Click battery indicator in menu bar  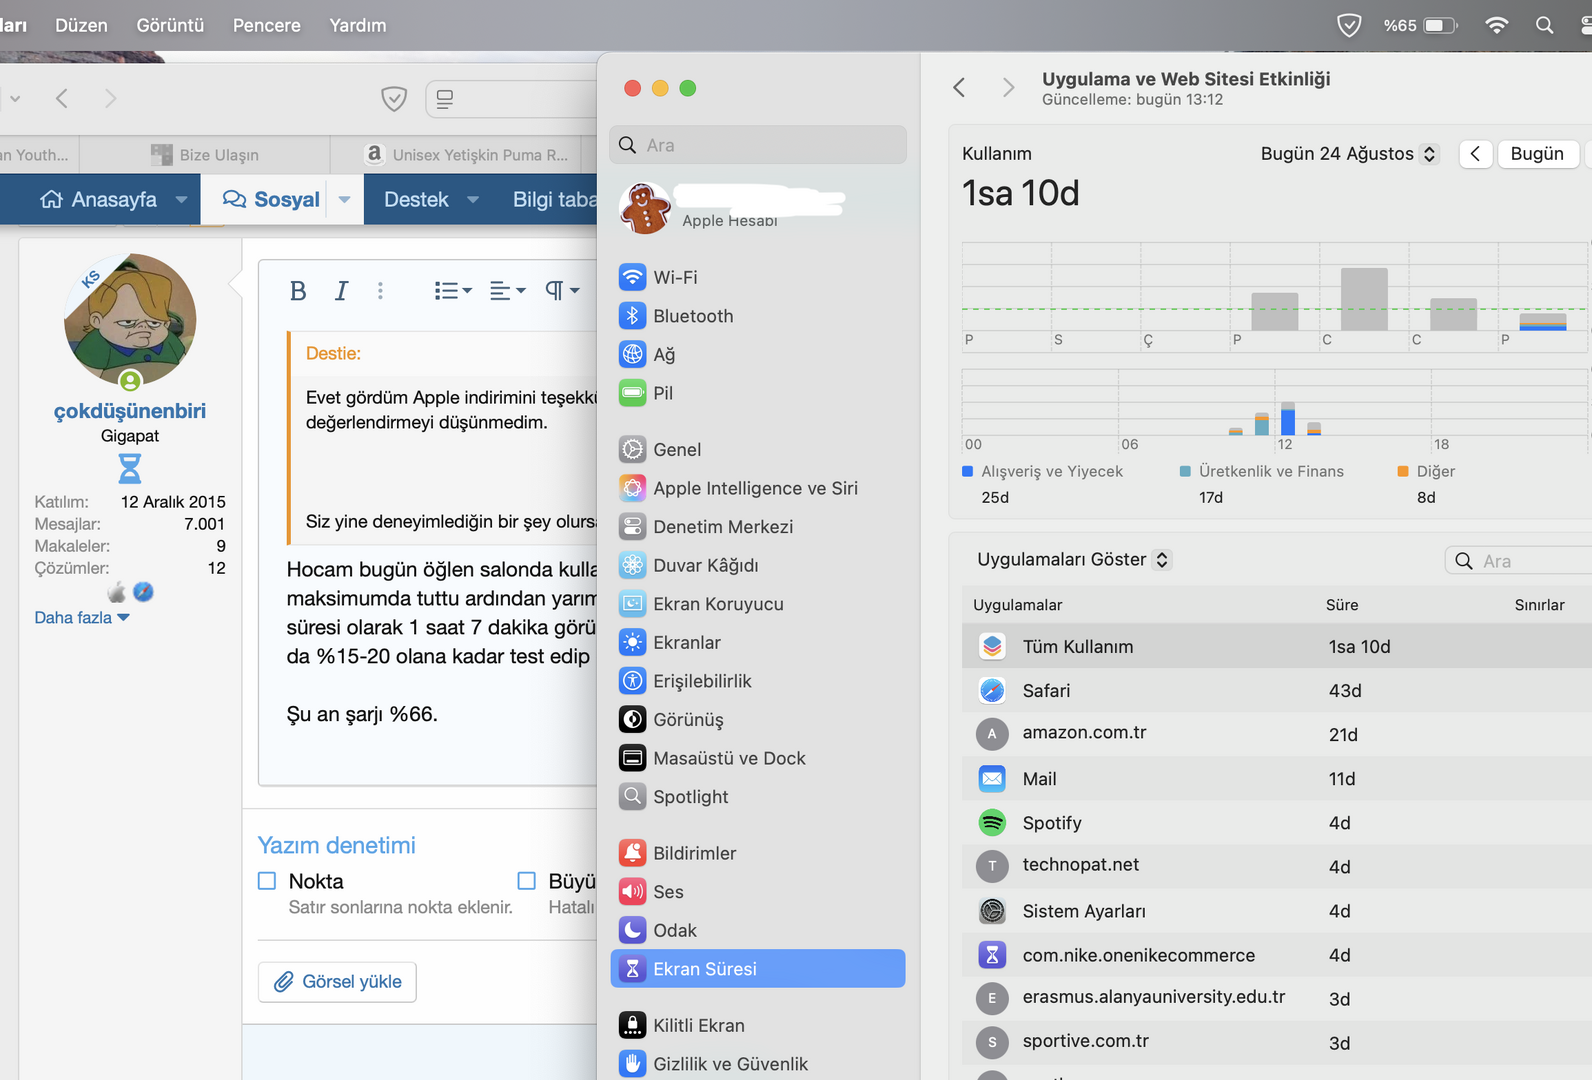click(x=1420, y=25)
